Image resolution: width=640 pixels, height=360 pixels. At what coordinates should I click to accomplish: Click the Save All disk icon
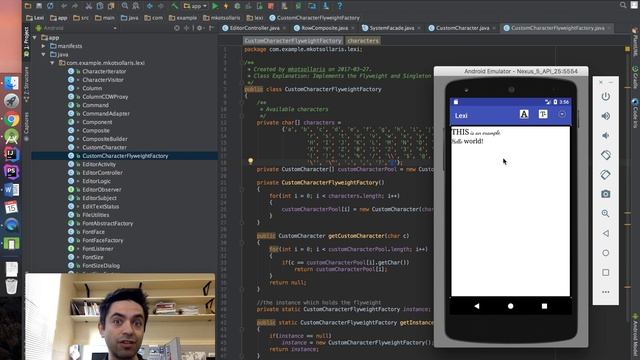[x=39, y=6]
